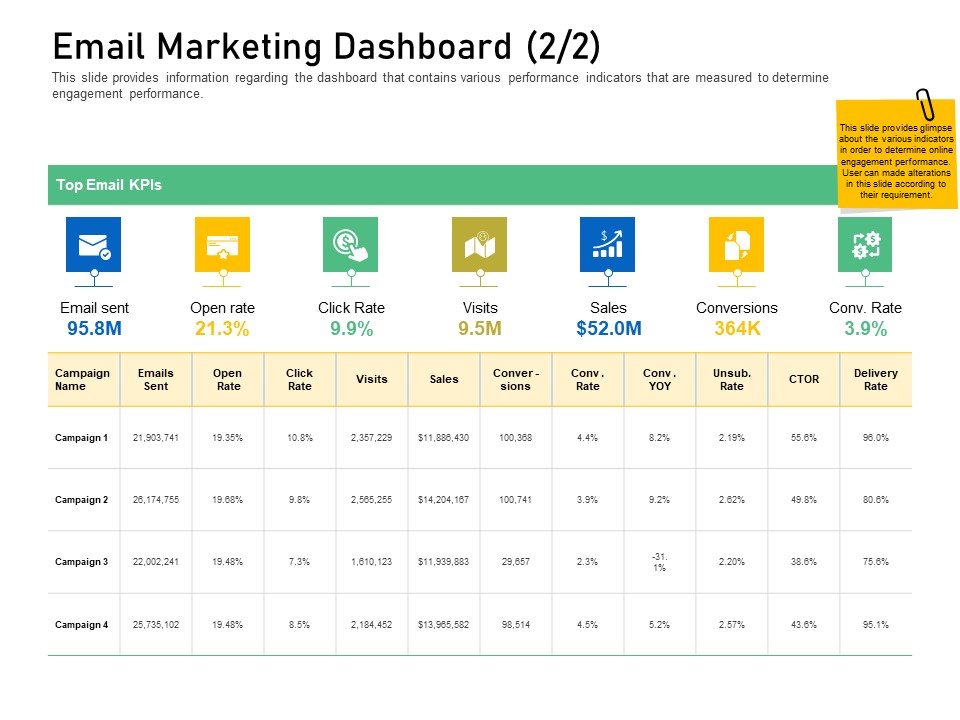Viewport: 960px width, 720px height.
Task: Click the Email Marketing Dashboard title
Action: [x=326, y=47]
